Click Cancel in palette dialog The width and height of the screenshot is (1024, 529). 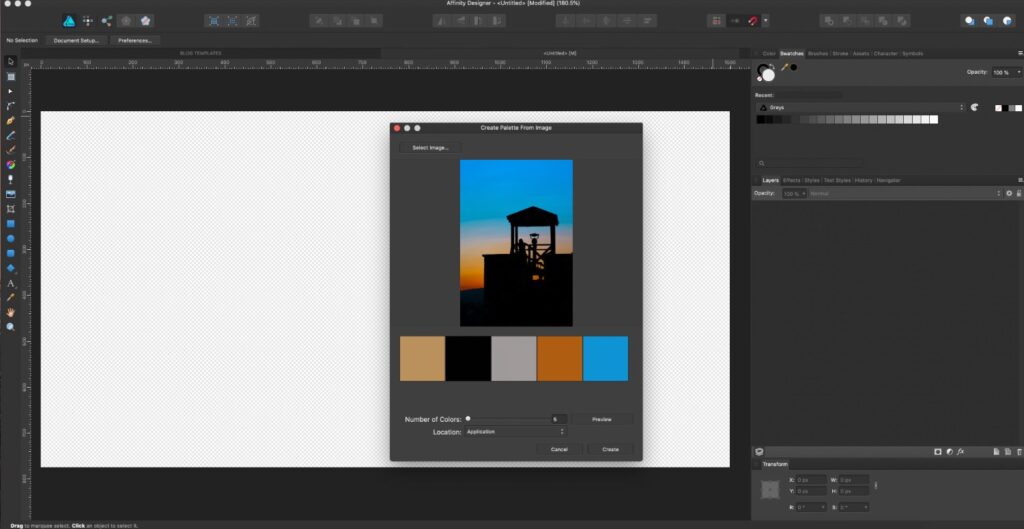pos(559,449)
